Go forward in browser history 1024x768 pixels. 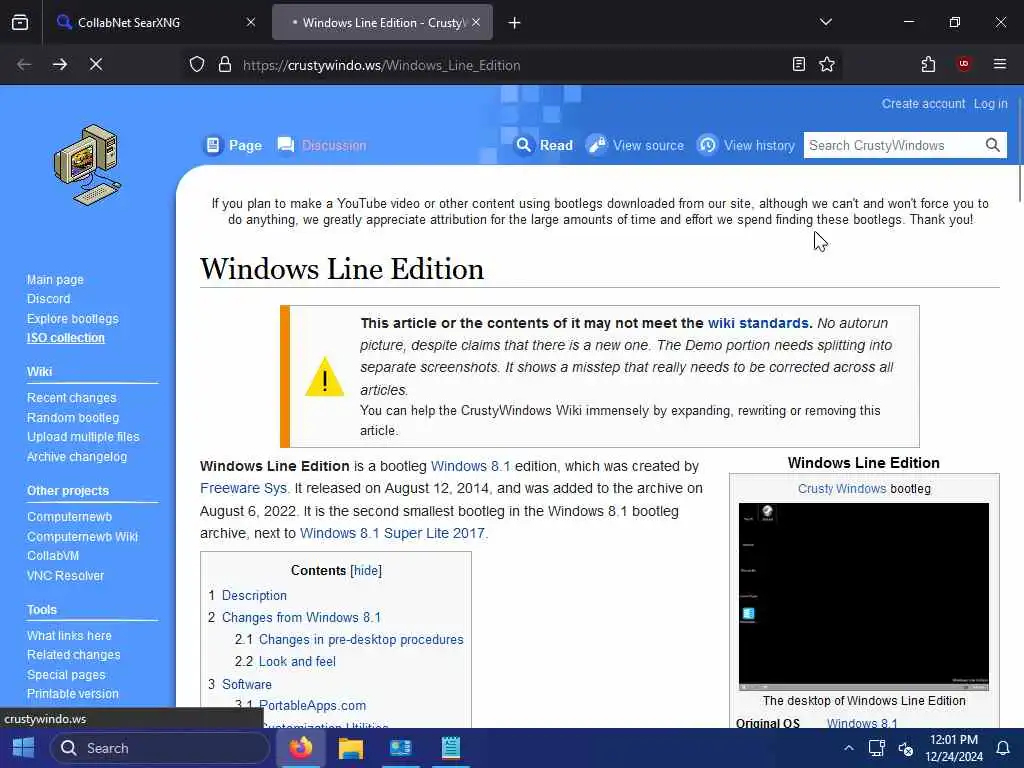[x=59, y=64]
